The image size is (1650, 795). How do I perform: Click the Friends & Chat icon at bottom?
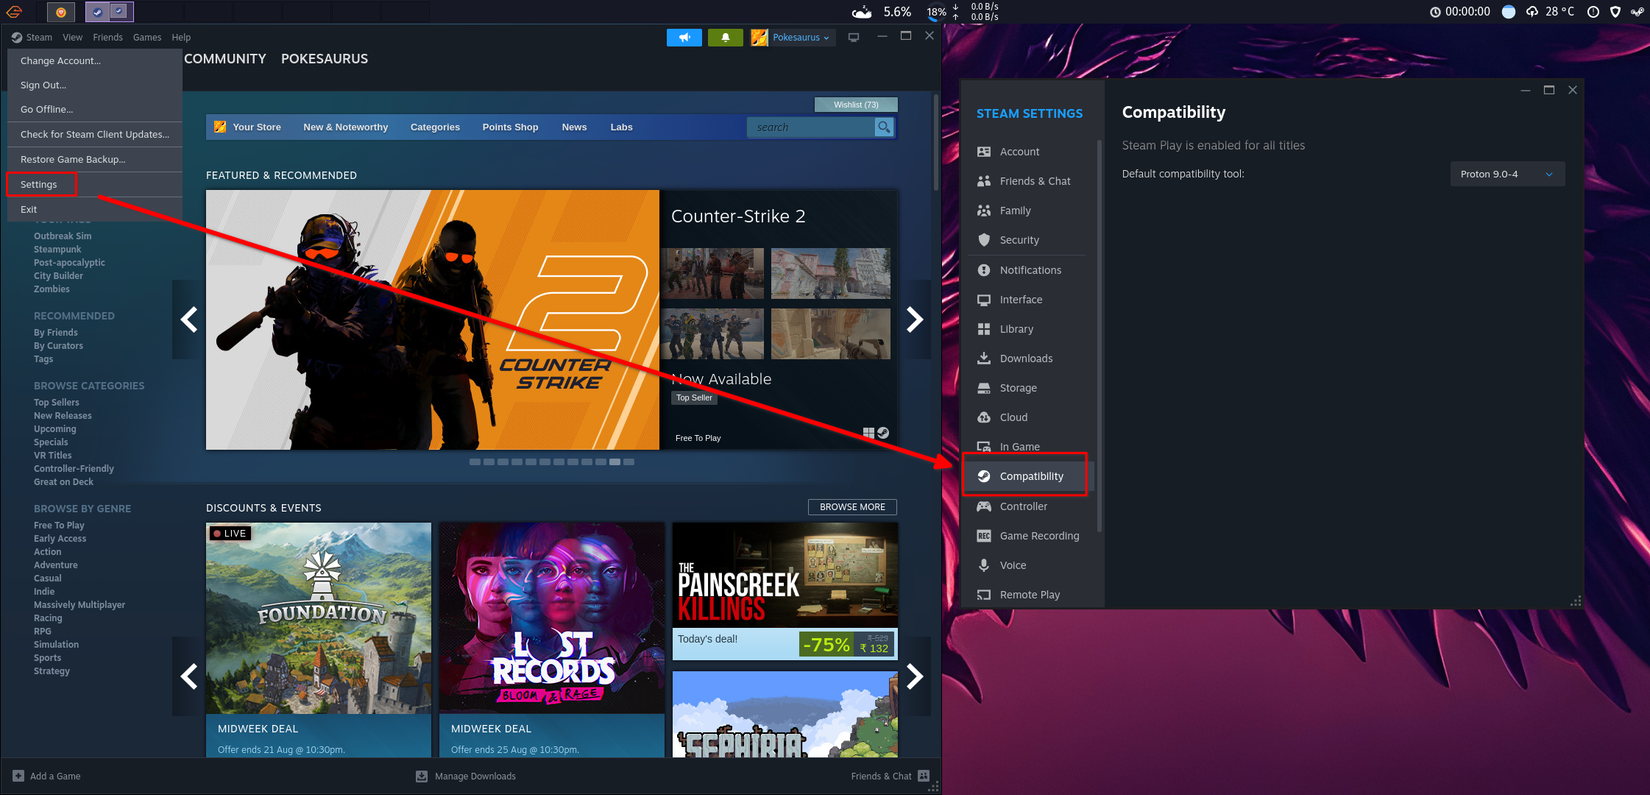[923, 776]
